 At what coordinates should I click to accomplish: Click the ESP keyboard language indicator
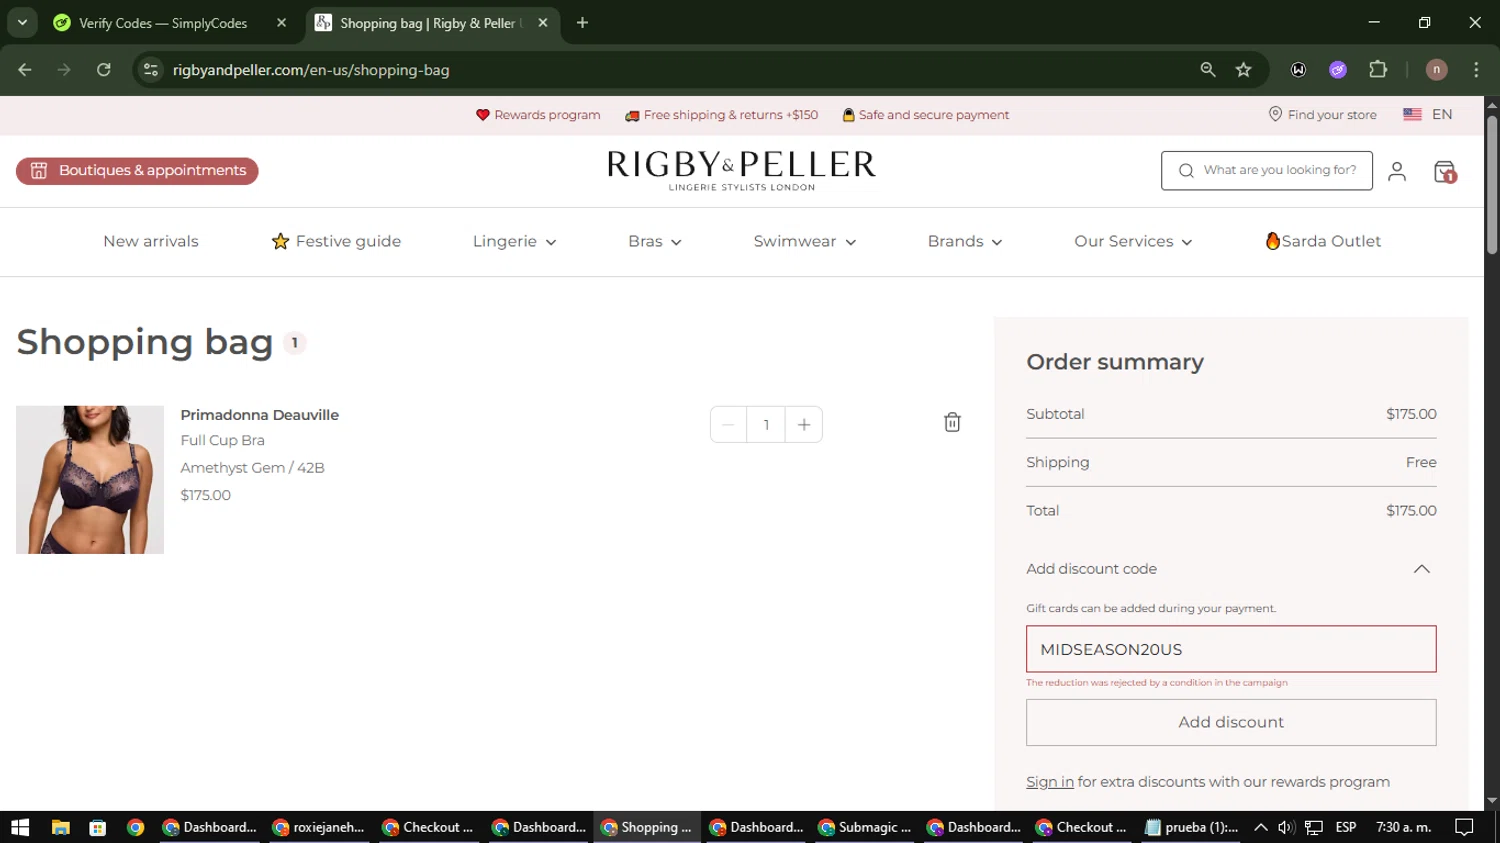pyautogui.click(x=1346, y=827)
